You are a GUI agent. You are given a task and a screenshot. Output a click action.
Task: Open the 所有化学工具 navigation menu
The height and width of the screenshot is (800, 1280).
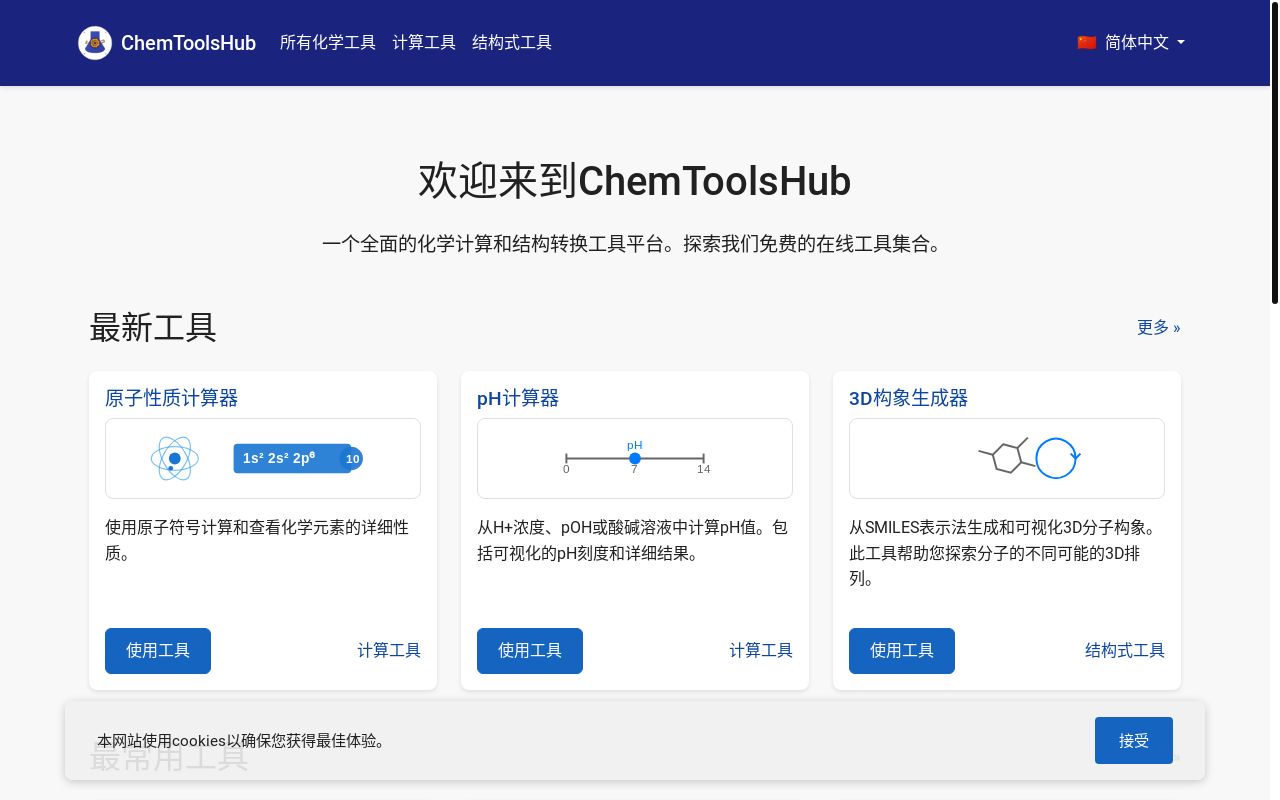(x=328, y=42)
